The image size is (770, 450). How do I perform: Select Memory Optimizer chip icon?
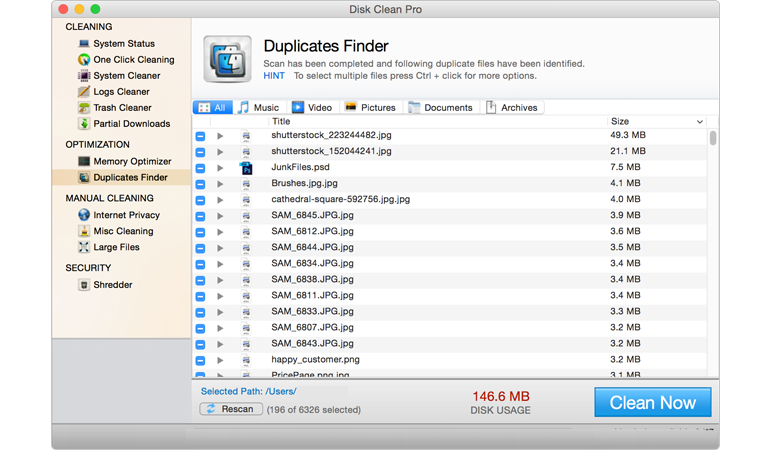[84, 161]
